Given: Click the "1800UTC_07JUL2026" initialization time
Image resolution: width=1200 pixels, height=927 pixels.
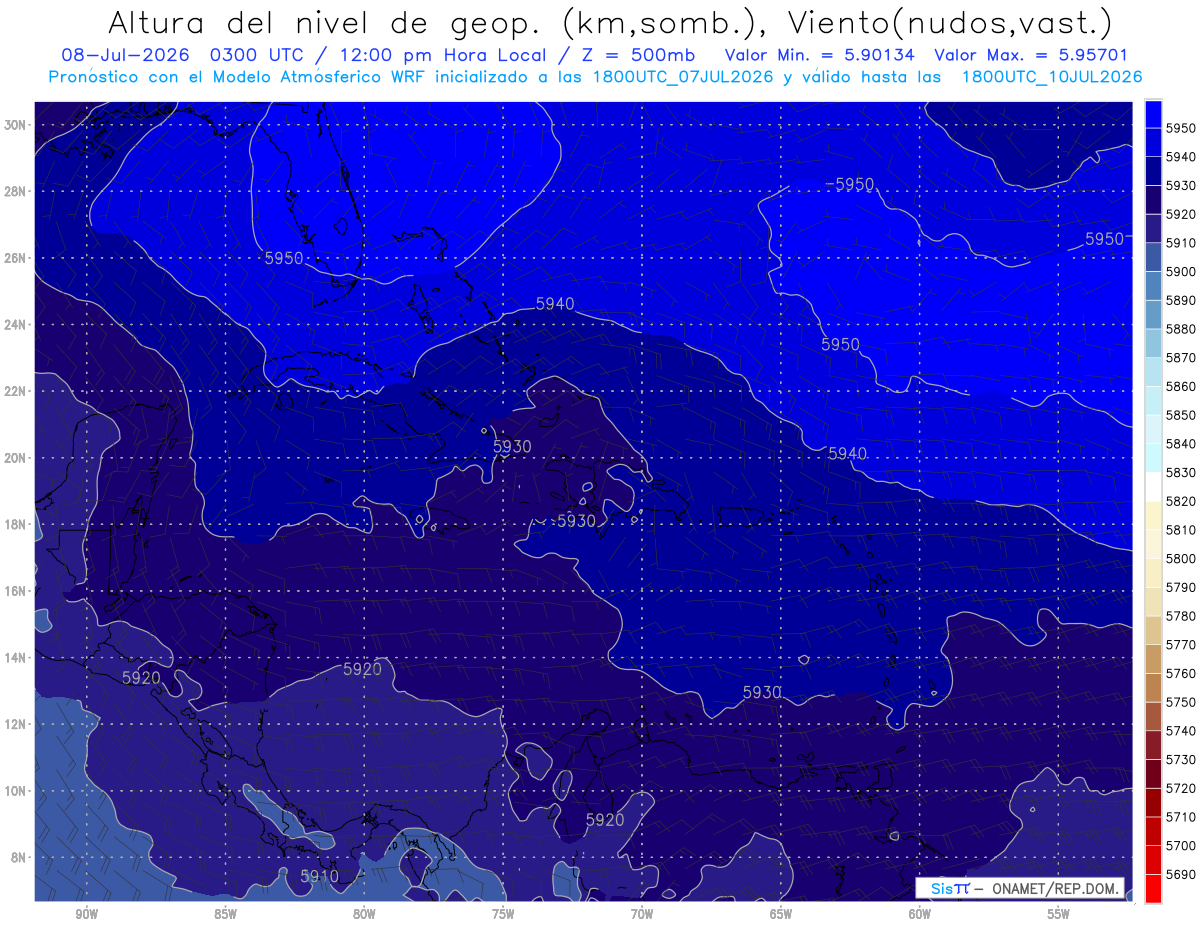Looking at the screenshot, I should [683, 77].
